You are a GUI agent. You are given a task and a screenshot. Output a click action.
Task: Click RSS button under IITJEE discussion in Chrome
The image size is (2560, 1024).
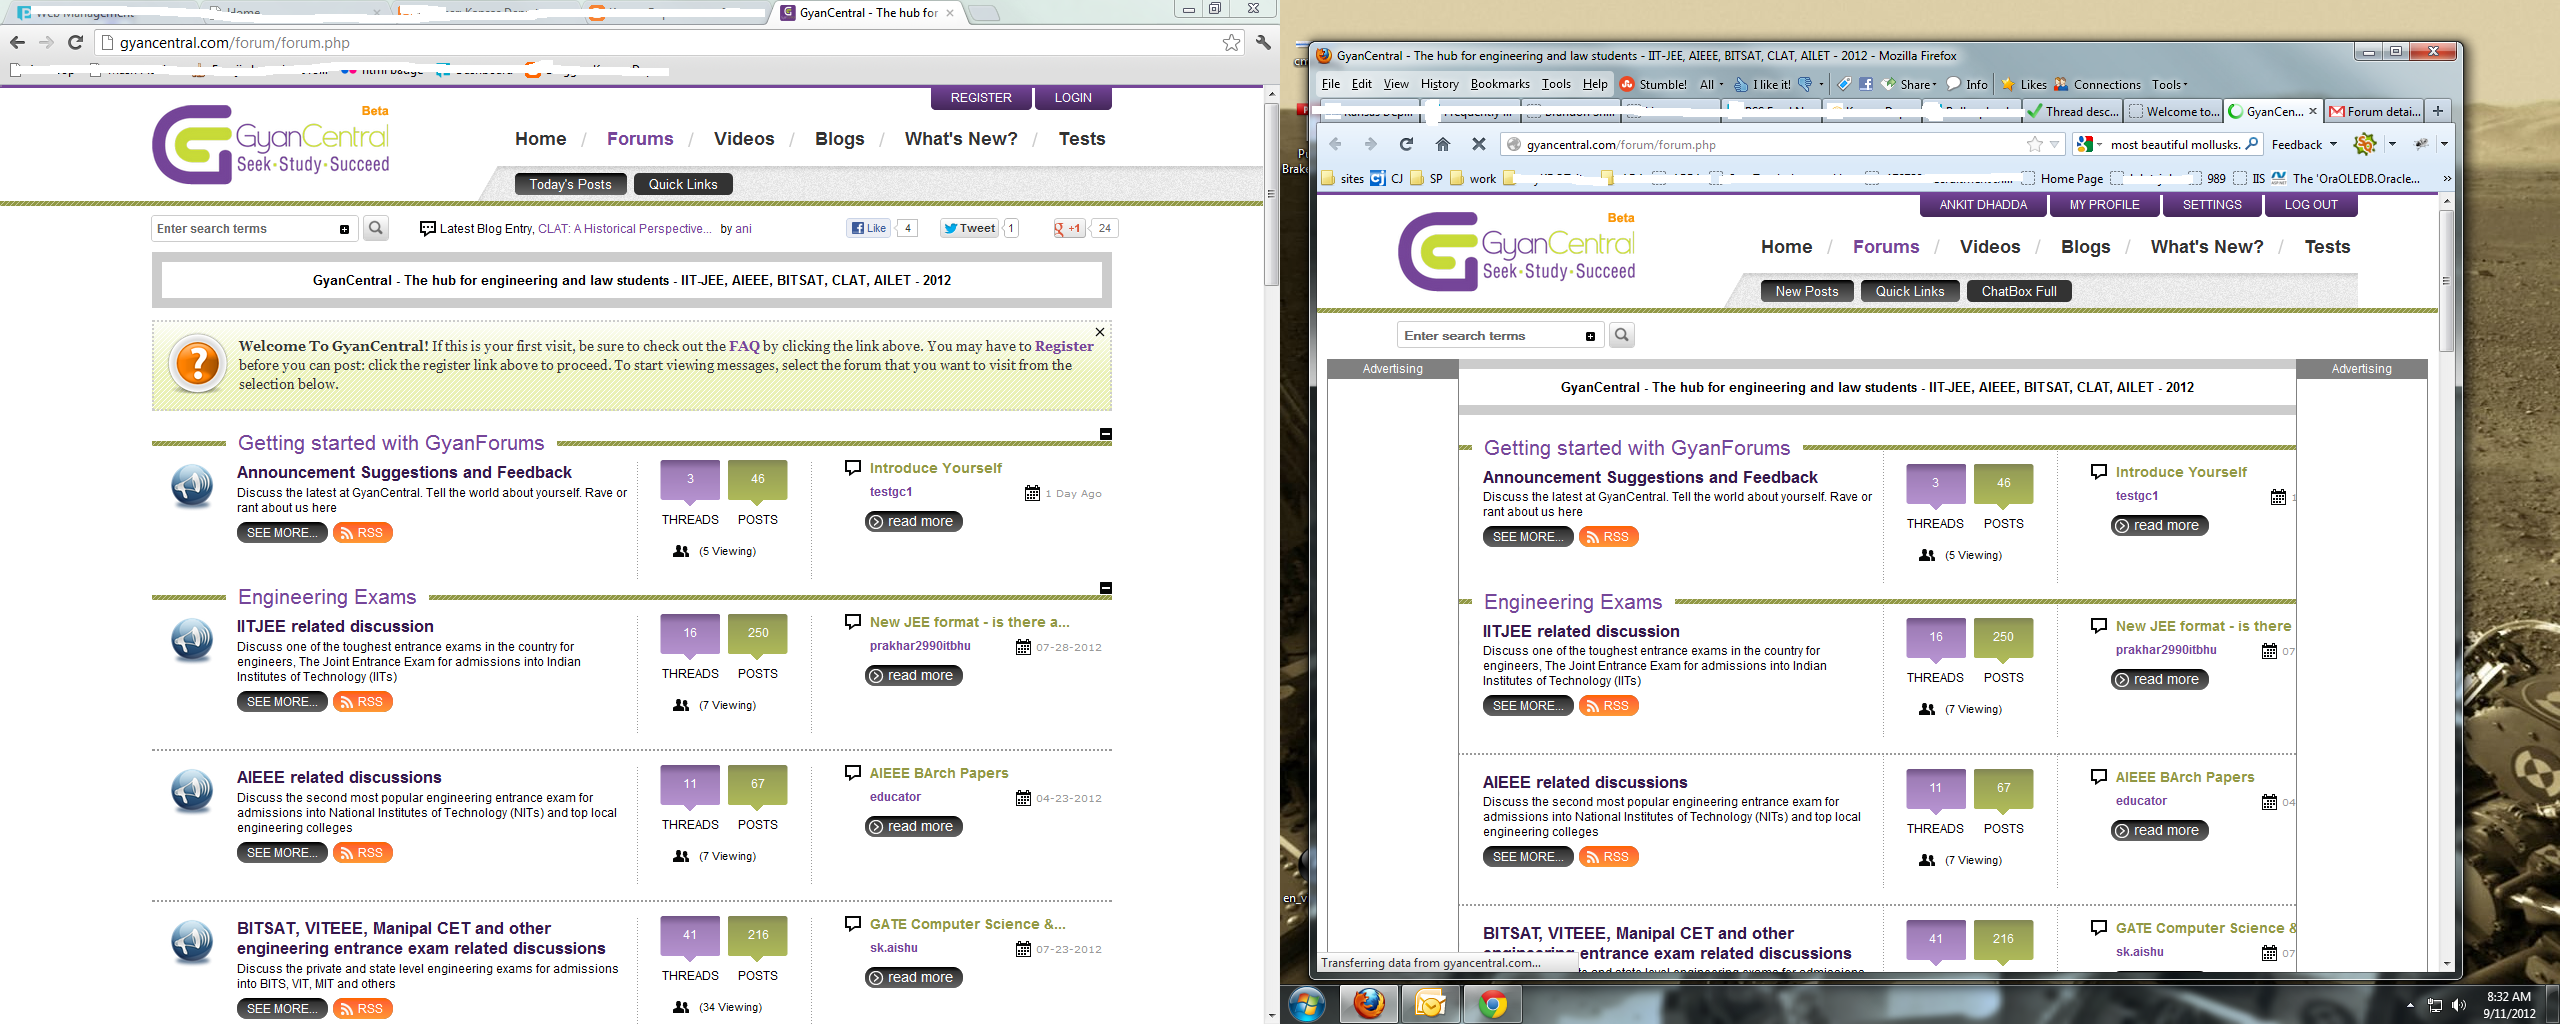pyautogui.click(x=362, y=702)
